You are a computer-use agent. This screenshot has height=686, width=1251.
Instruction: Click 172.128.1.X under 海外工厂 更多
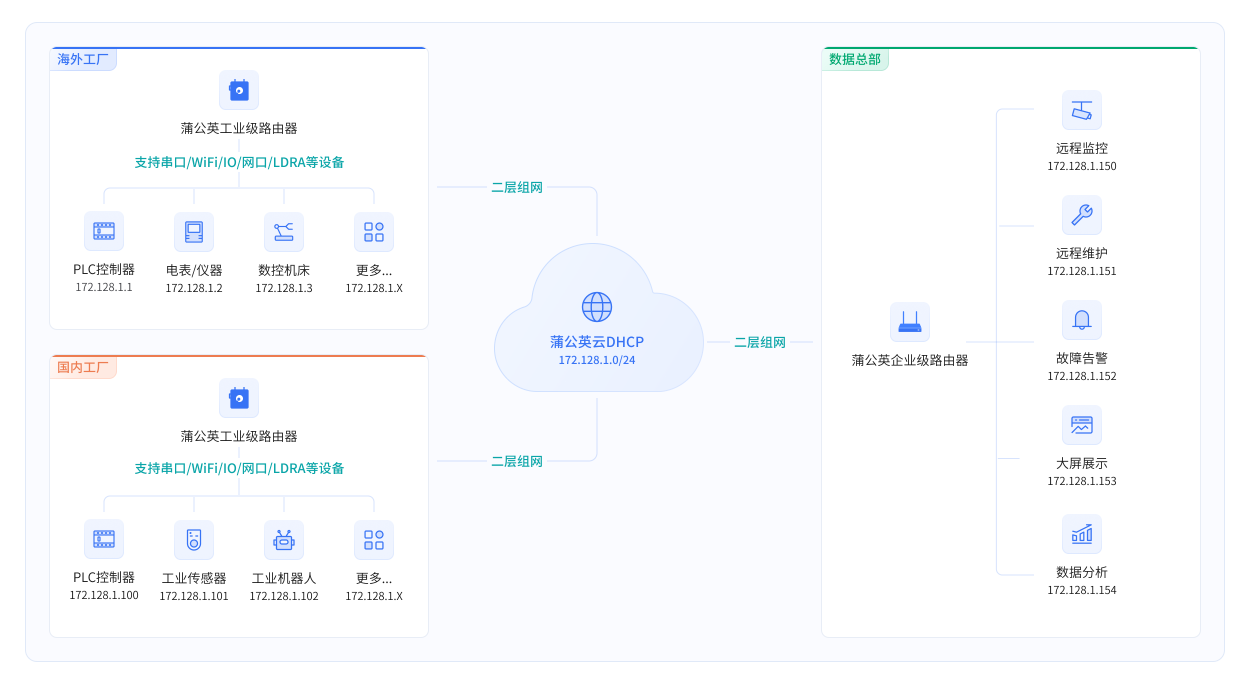(374, 288)
